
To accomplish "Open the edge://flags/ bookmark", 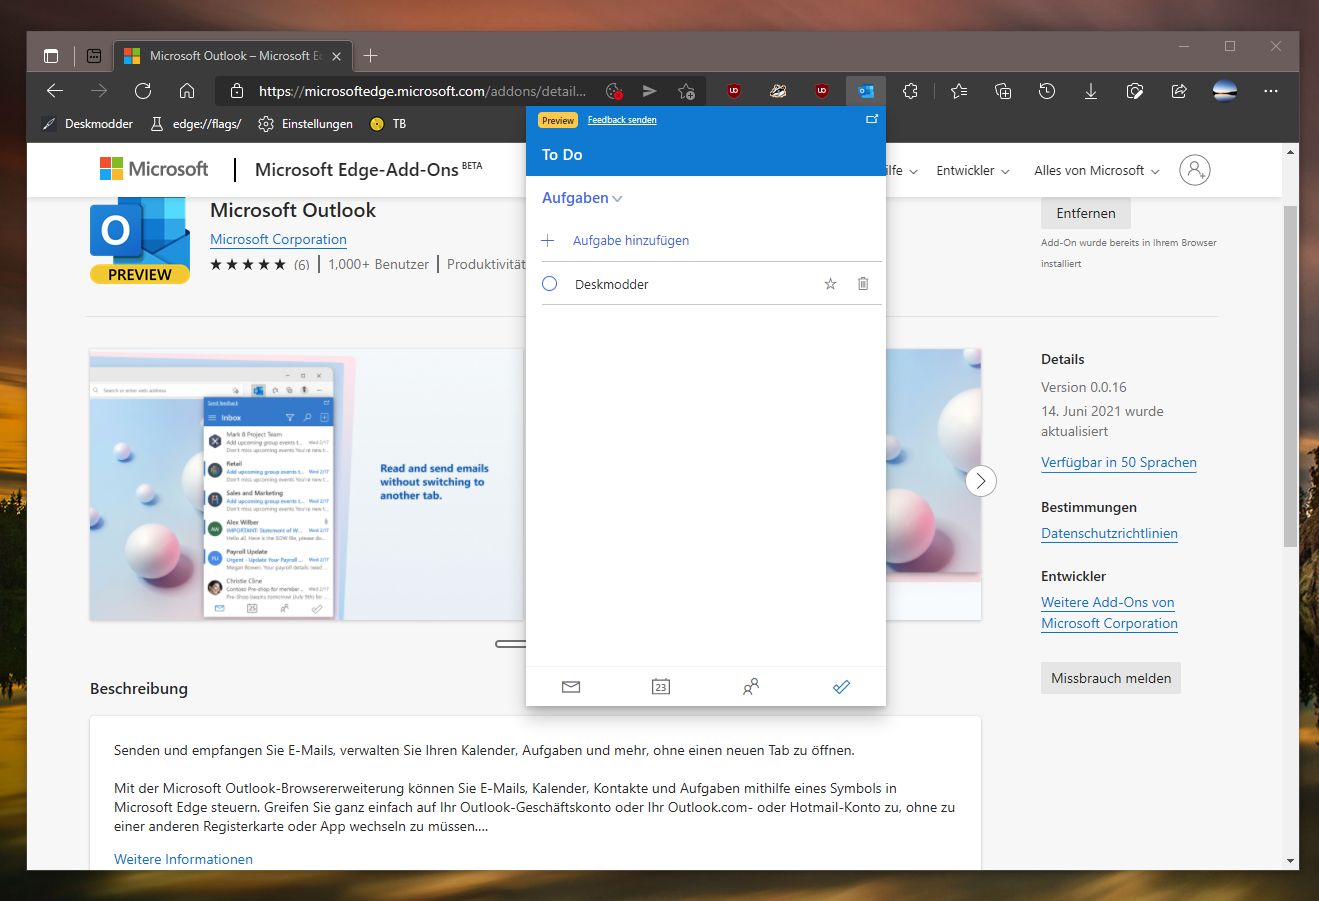I will click(196, 124).
